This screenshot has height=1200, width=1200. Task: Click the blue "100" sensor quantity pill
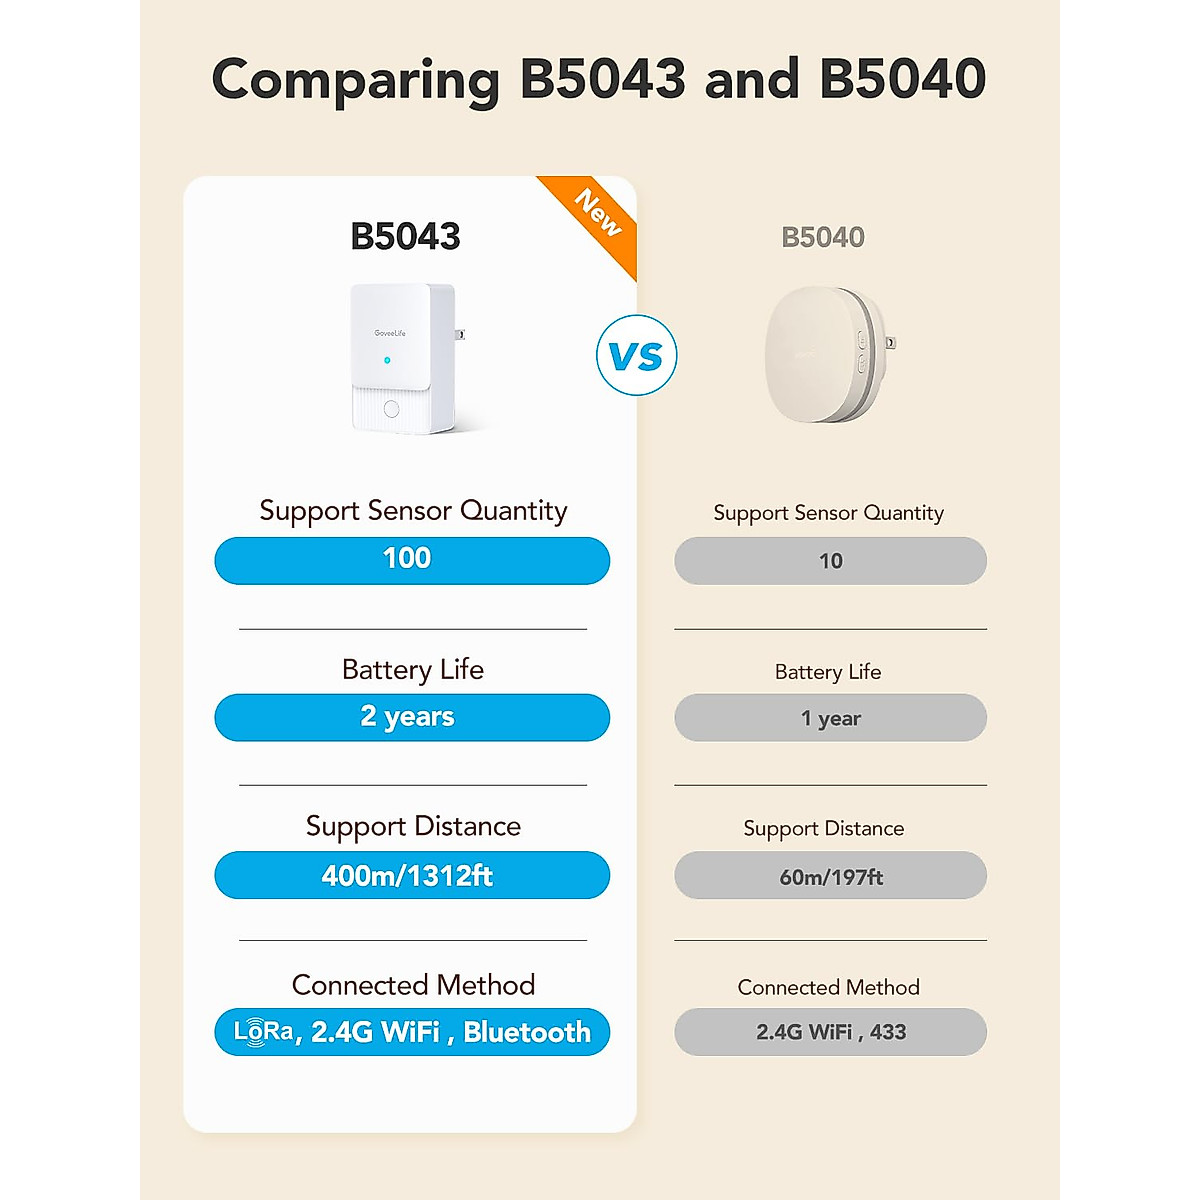coord(411,560)
